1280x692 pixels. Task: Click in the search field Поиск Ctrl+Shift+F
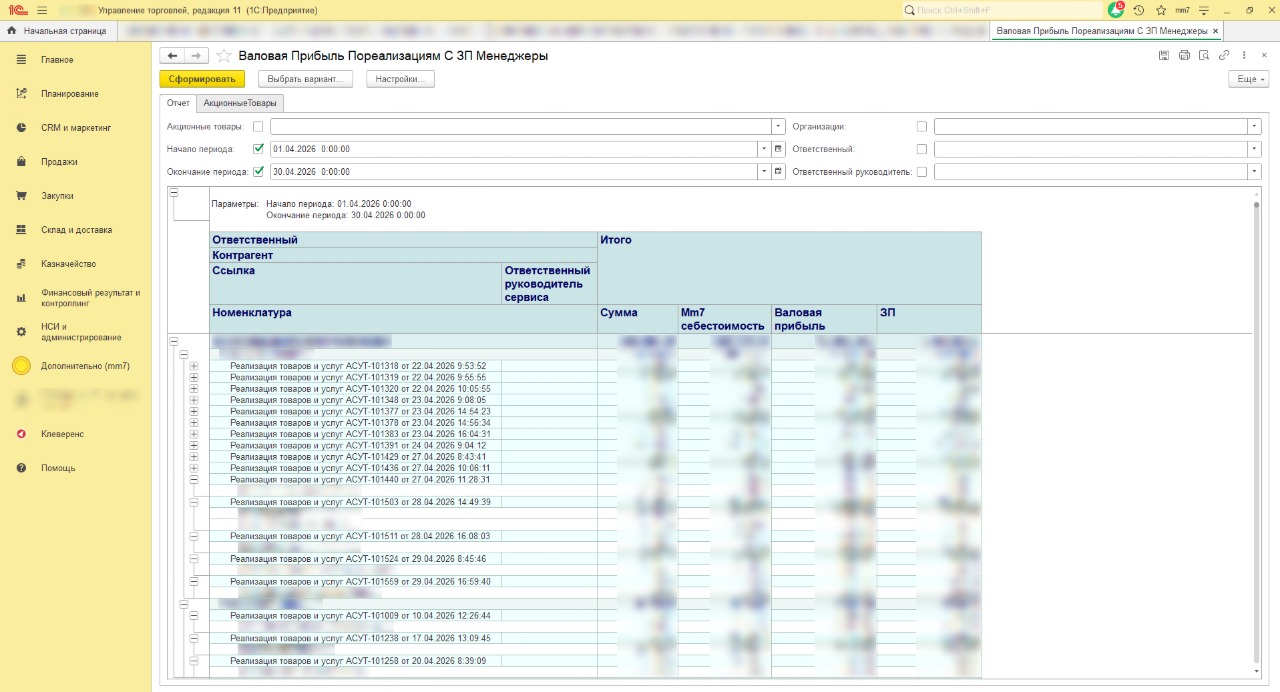(1001, 10)
